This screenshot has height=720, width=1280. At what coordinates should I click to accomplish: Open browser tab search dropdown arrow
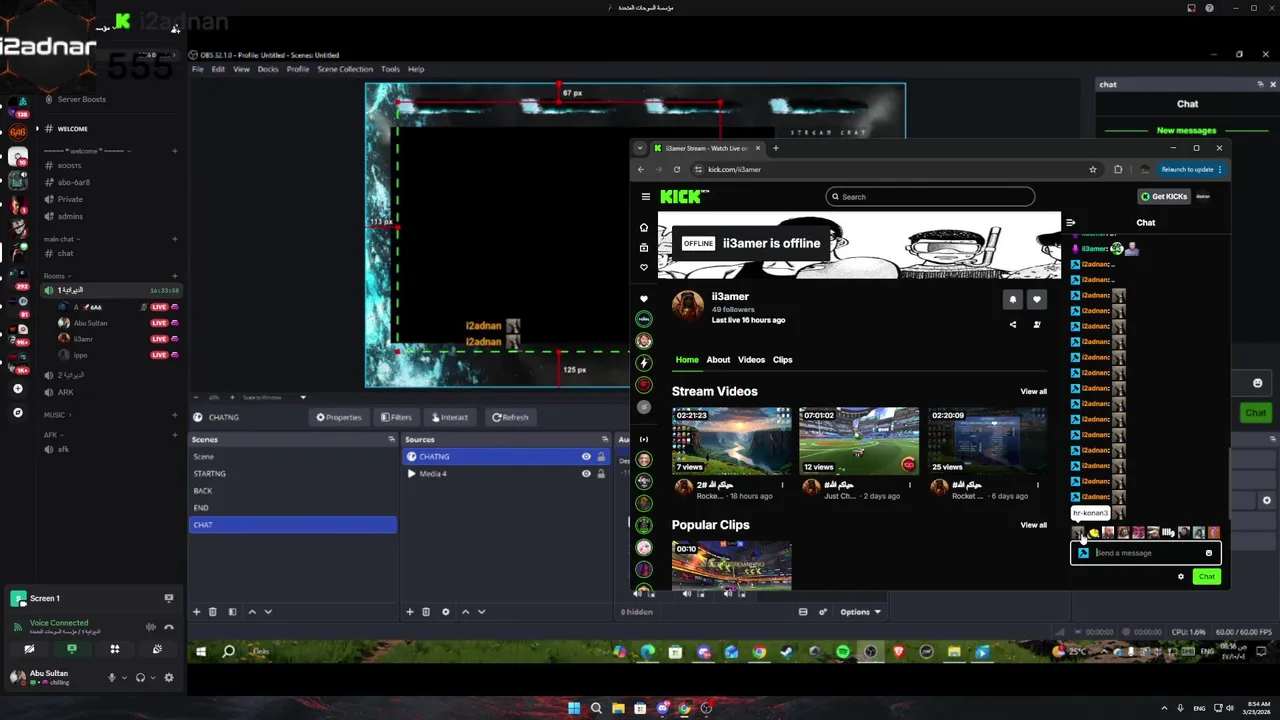[640, 148]
